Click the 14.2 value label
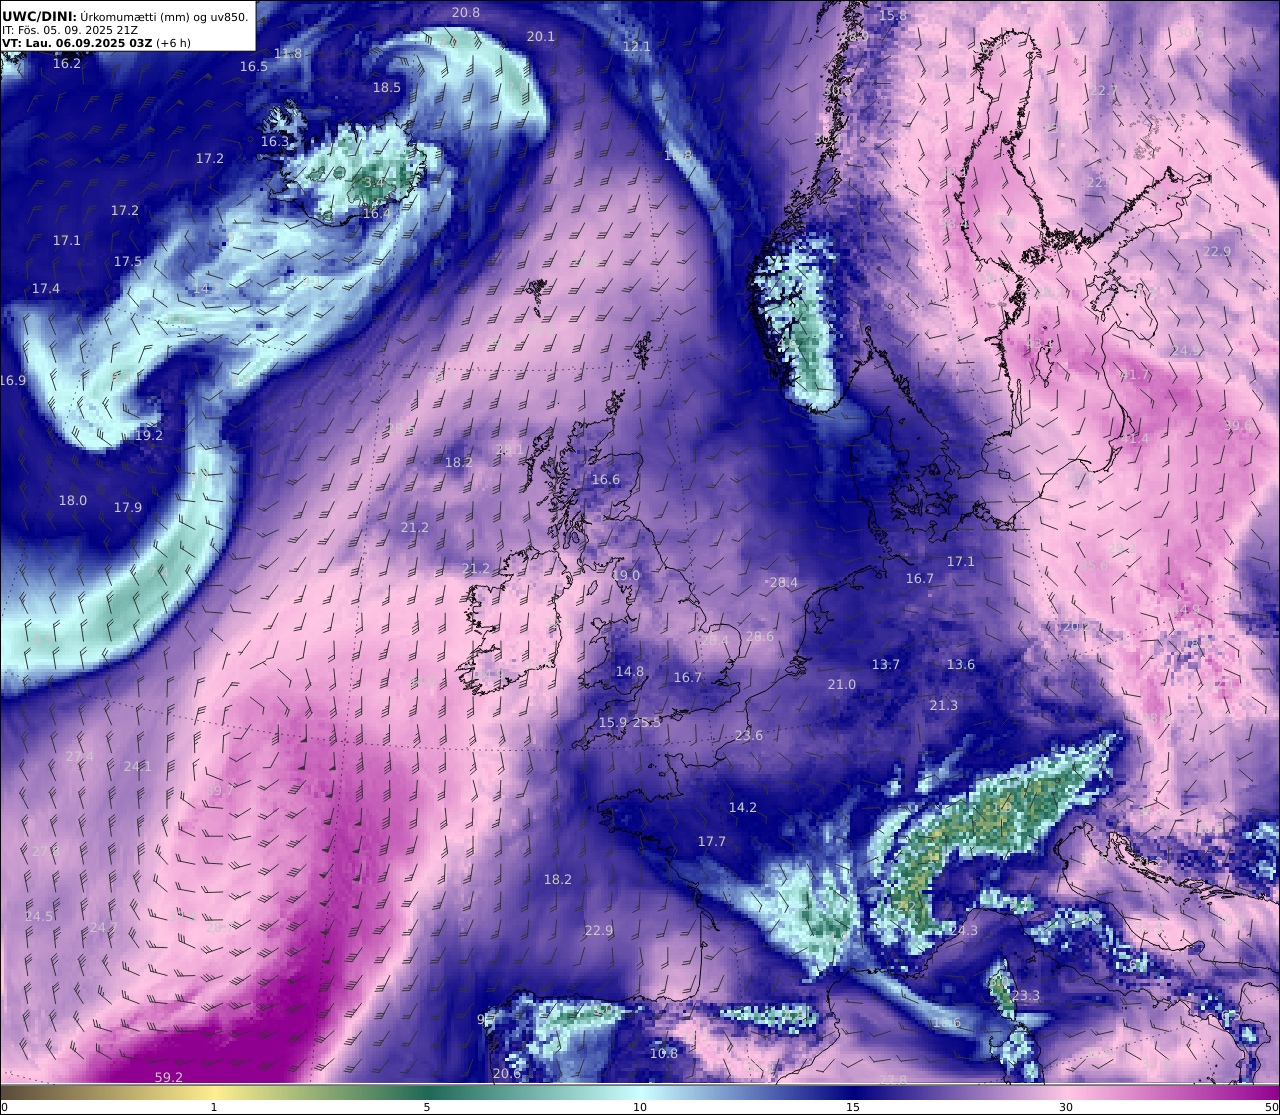 pyautogui.click(x=743, y=807)
